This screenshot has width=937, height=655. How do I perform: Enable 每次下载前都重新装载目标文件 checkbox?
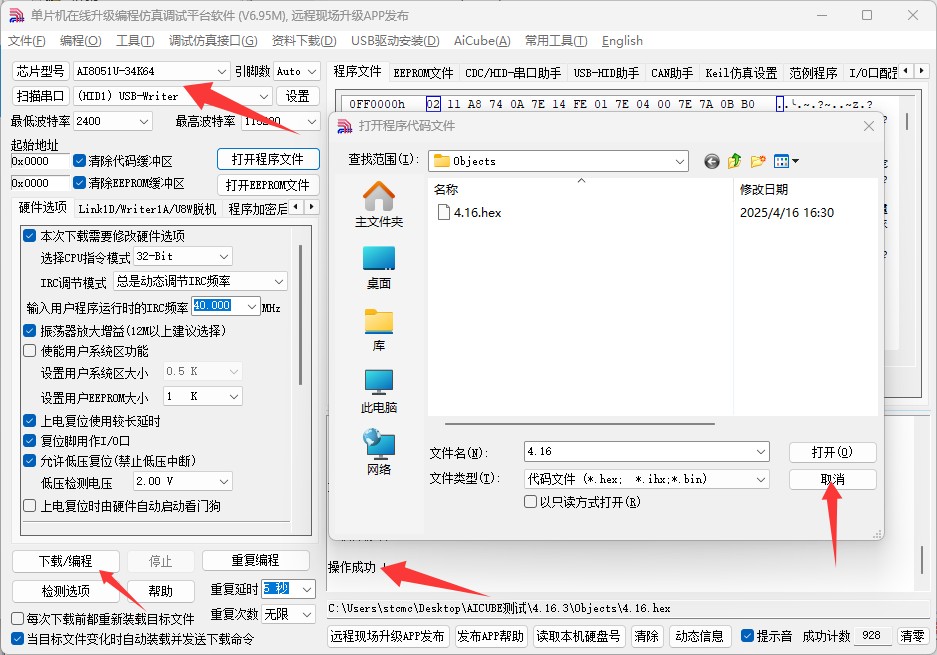pyautogui.click(x=18, y=619)
